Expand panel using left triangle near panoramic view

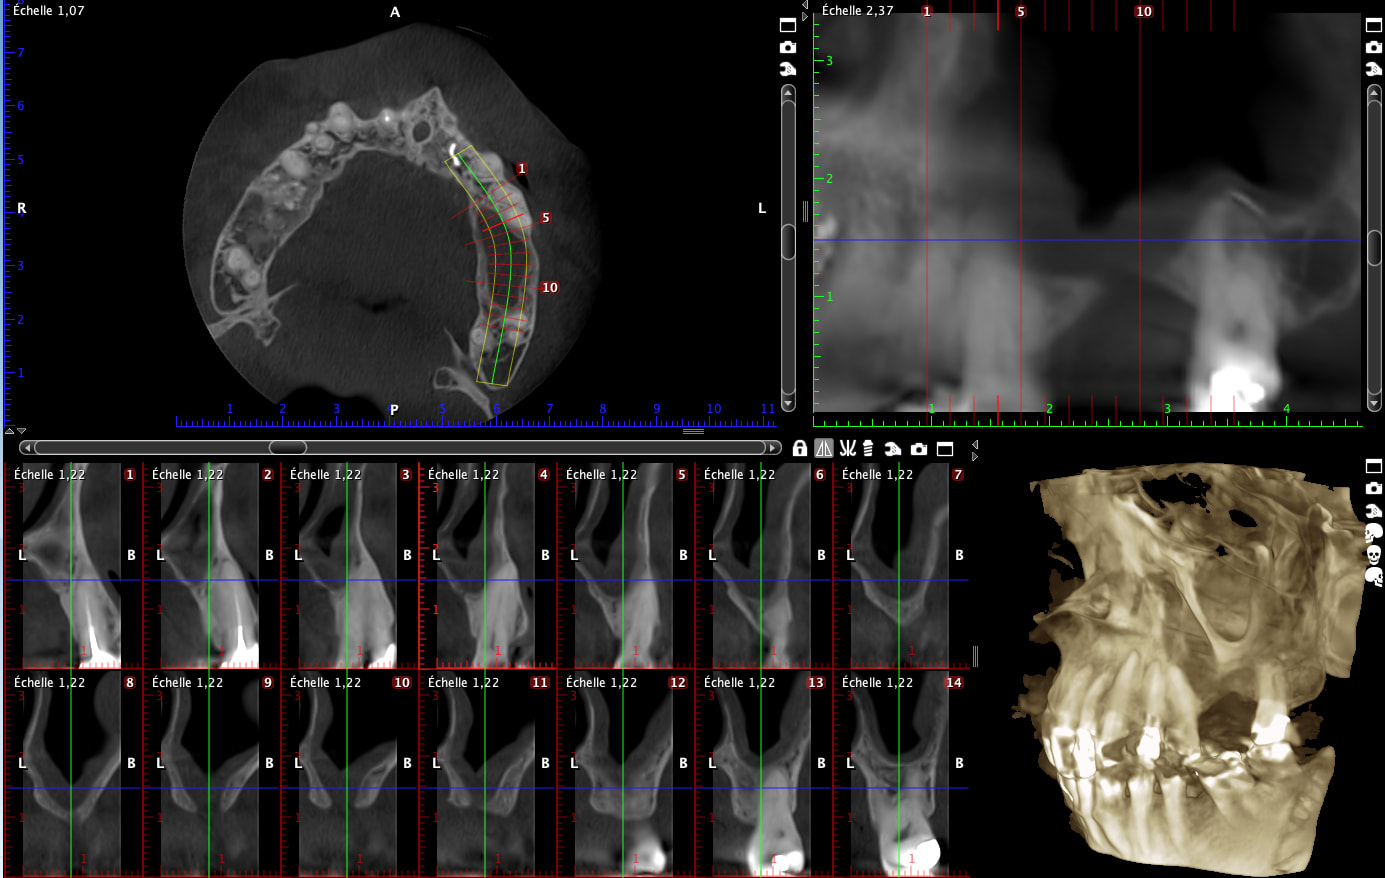tap(805, 6)
